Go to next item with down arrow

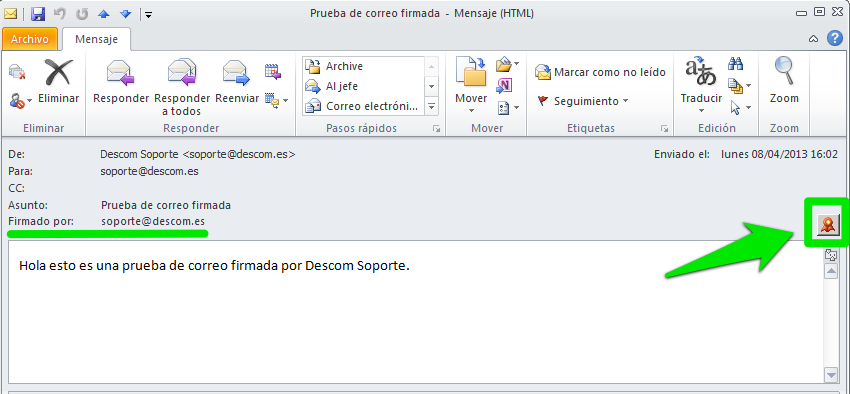pyautogui.click(x=125, y=14)
